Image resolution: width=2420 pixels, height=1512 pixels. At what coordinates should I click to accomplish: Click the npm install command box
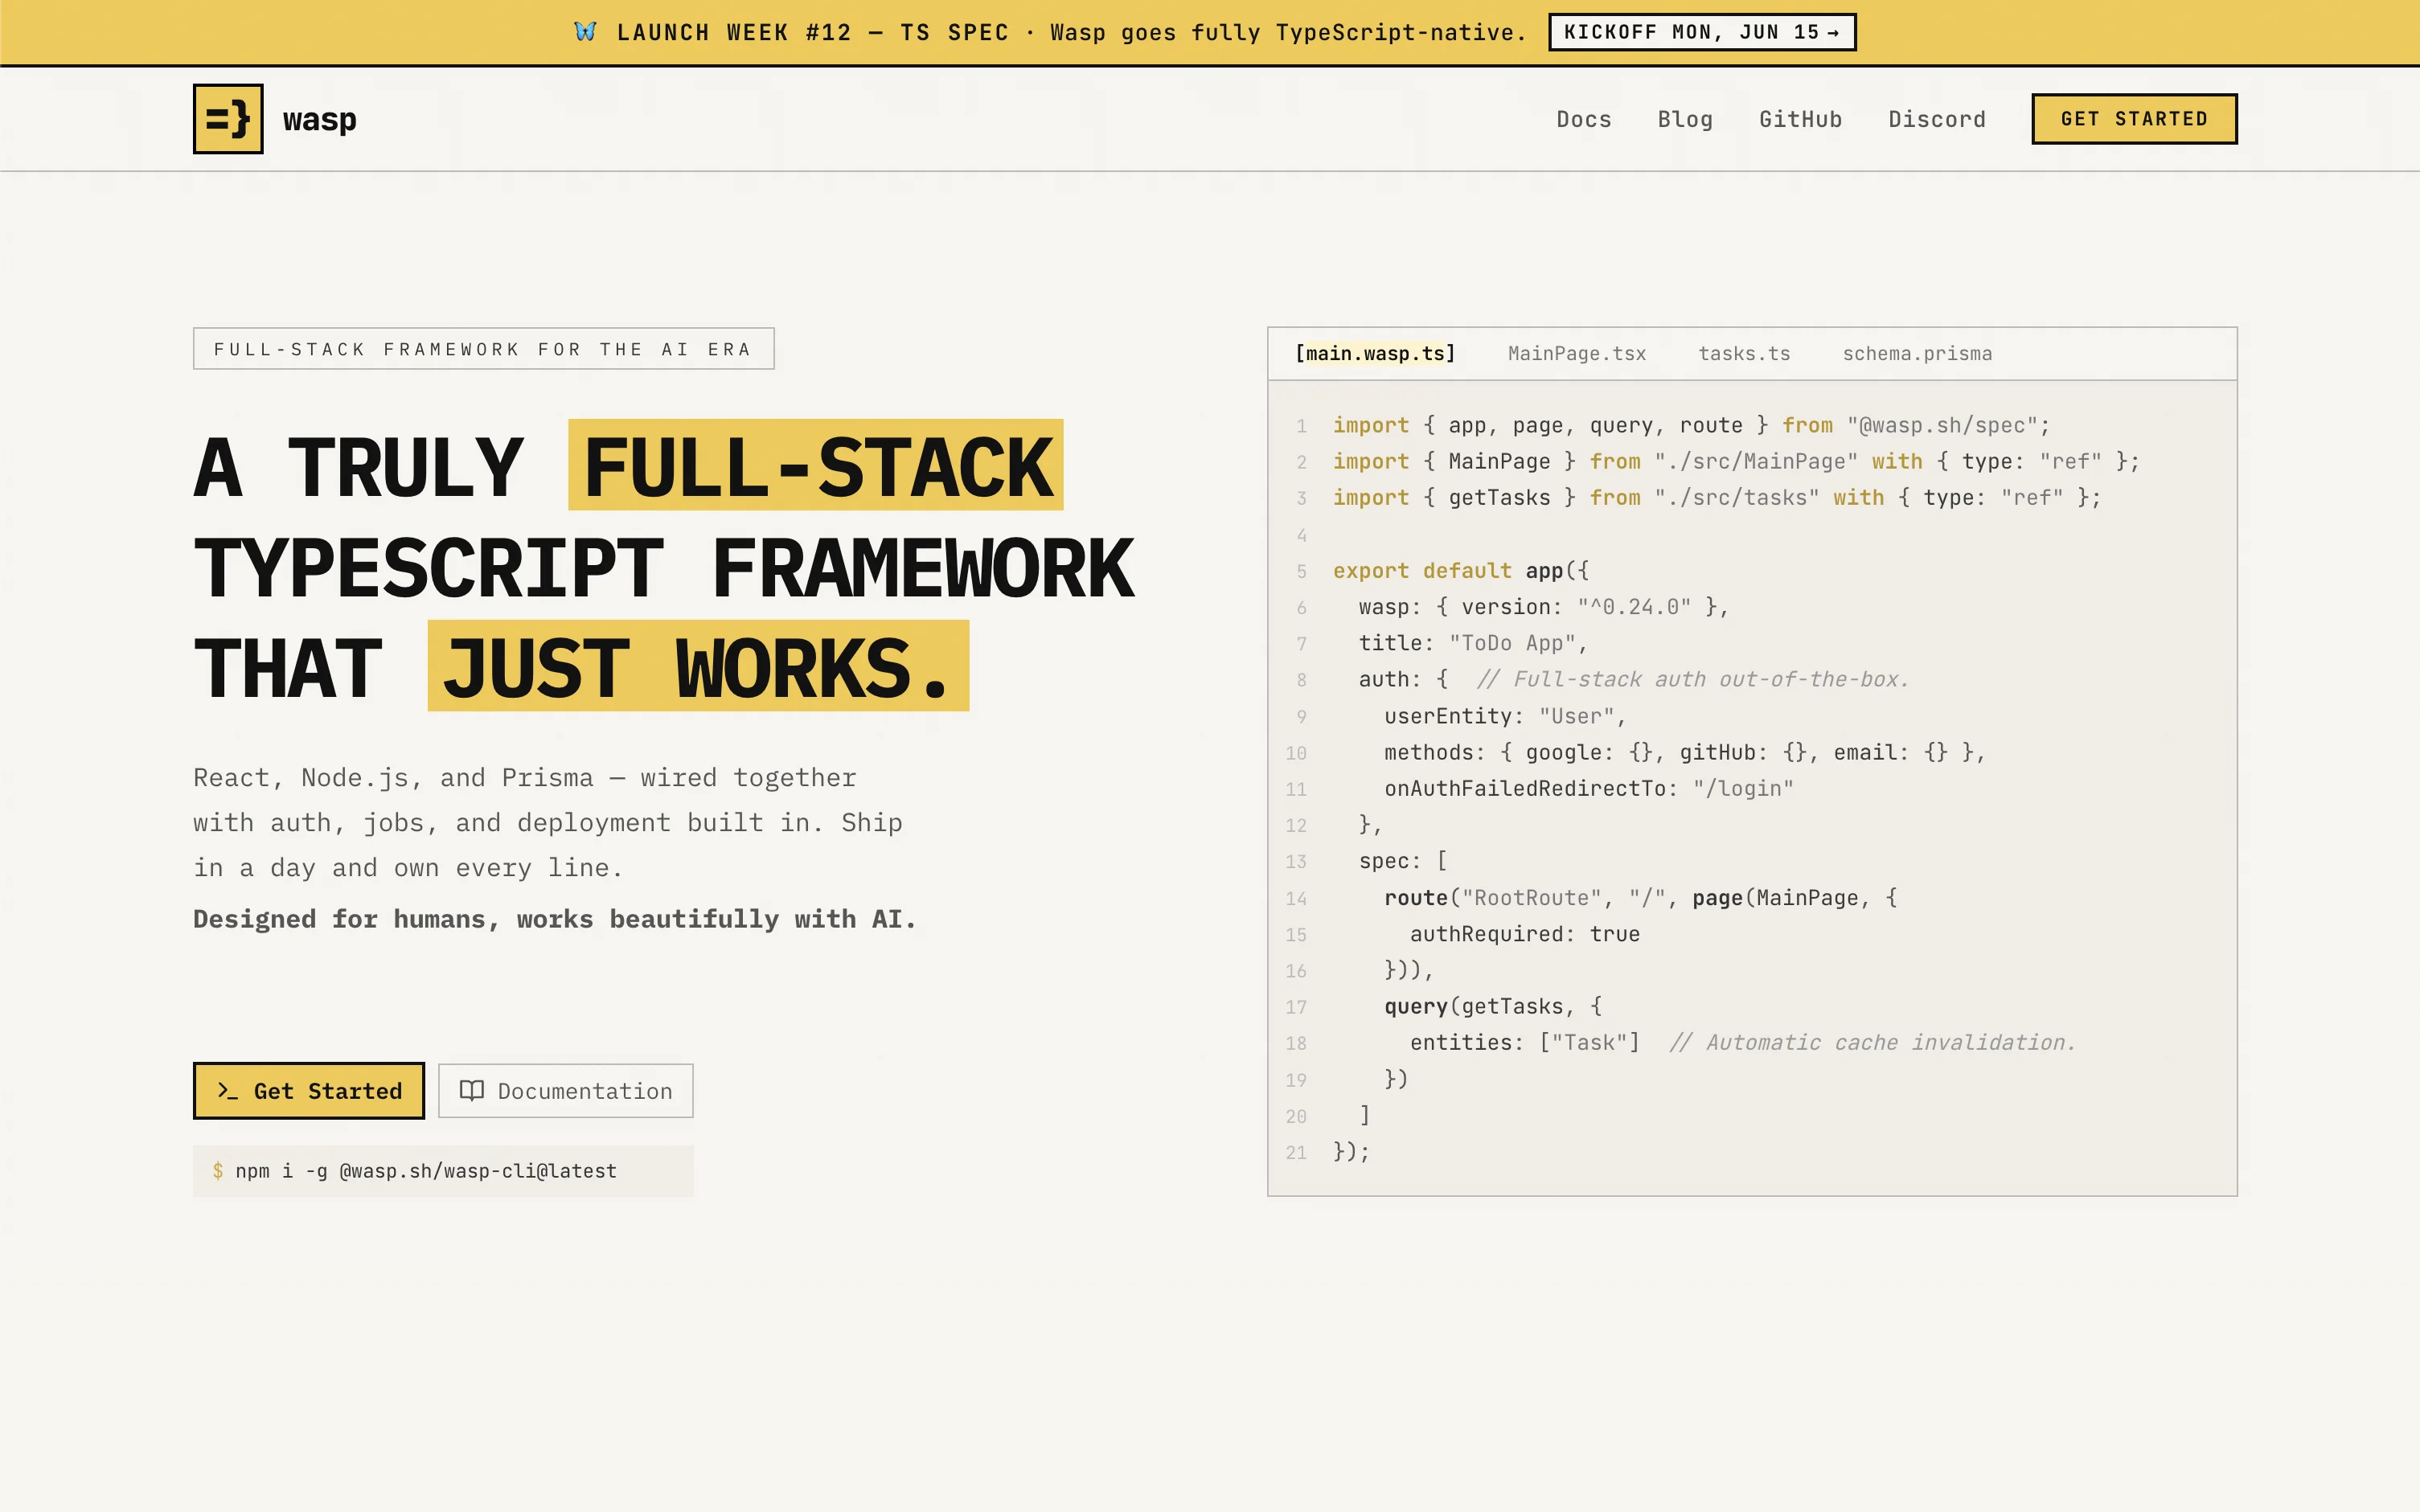point(443,1171)
